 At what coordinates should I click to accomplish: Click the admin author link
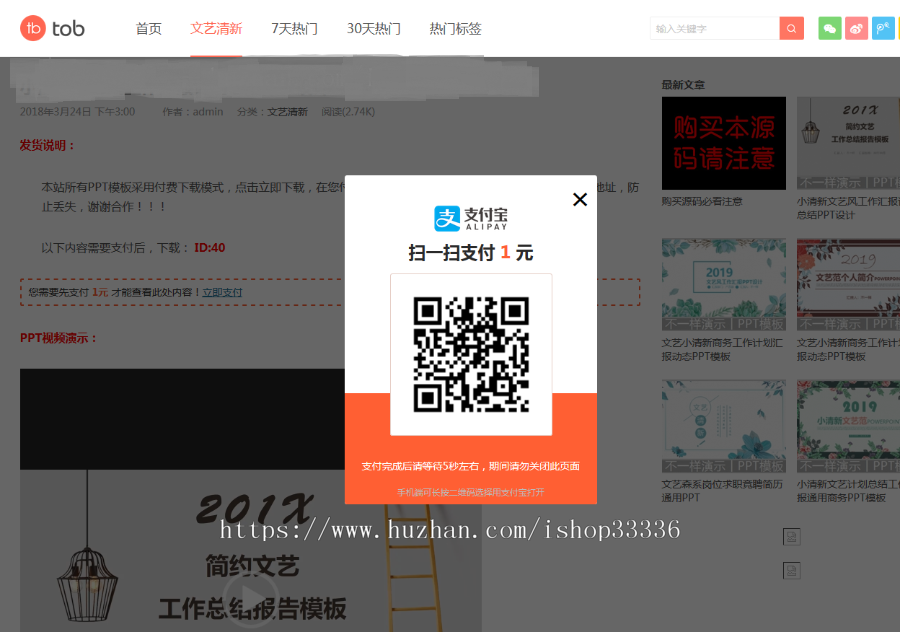(207, 111)
